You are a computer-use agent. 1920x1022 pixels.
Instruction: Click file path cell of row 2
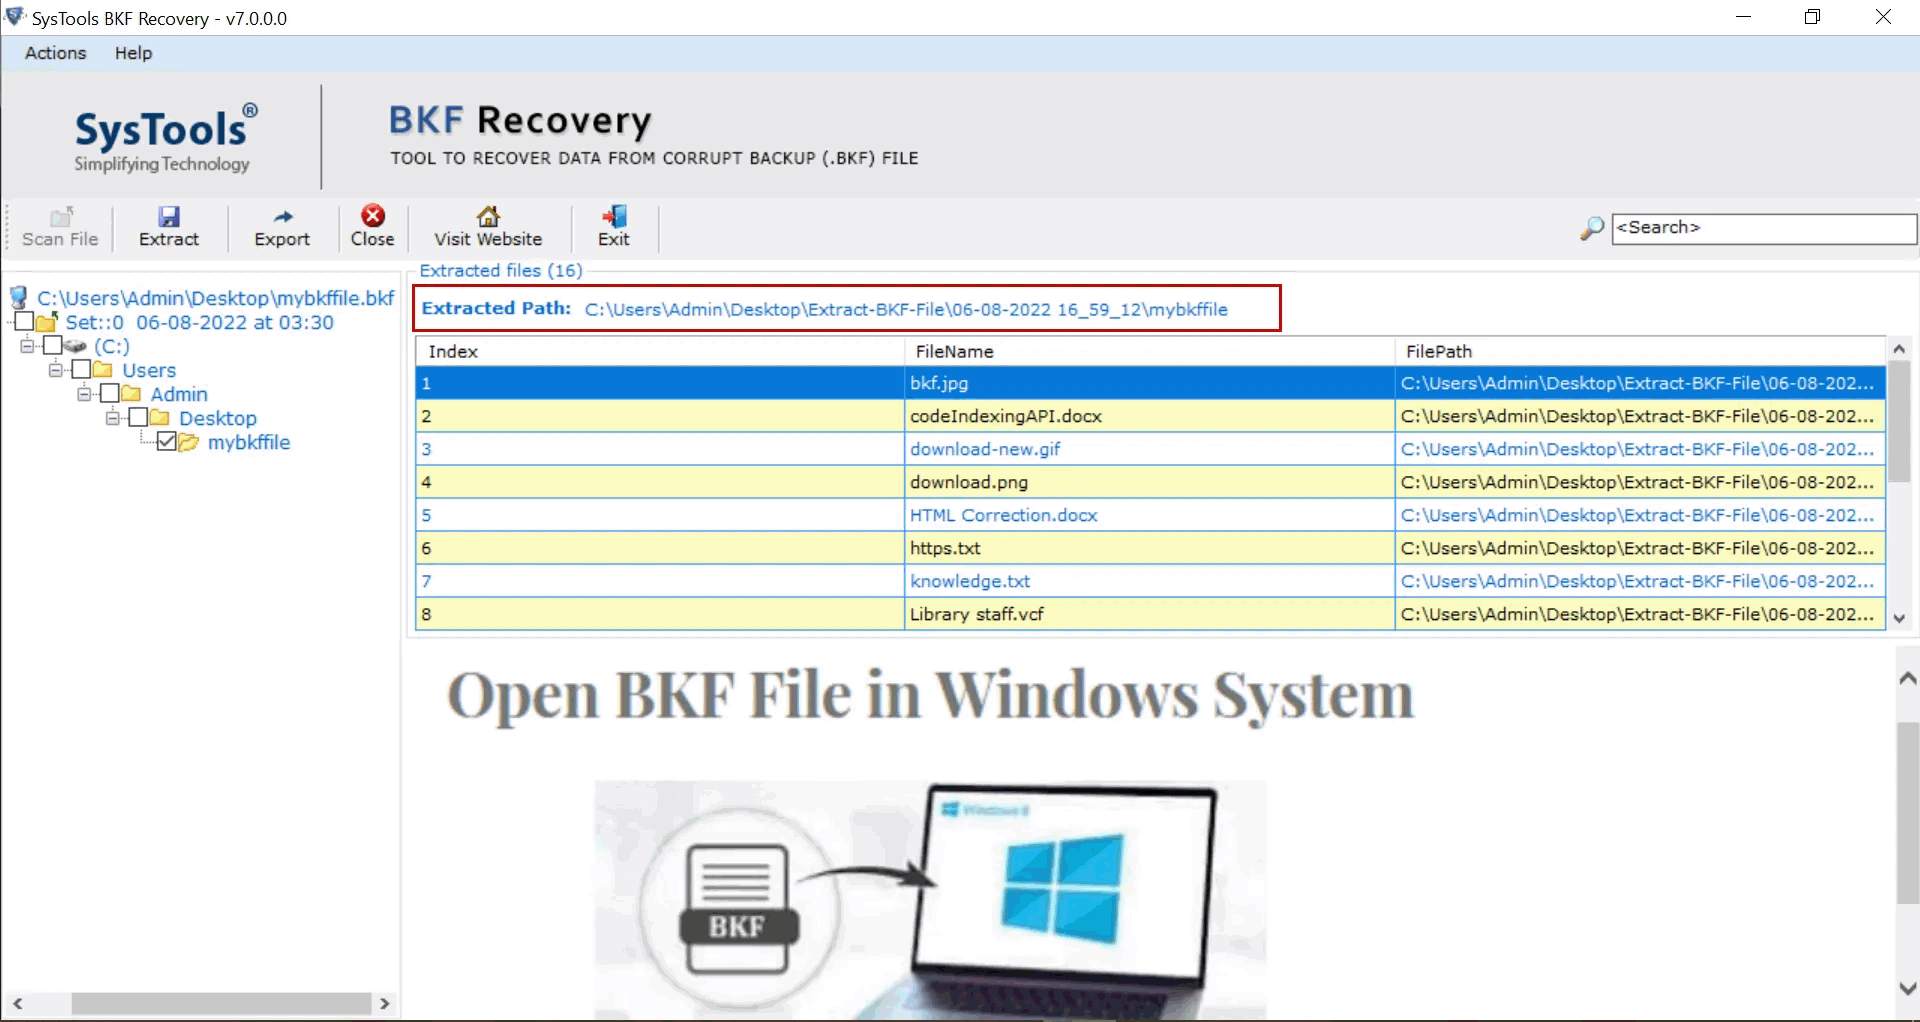[x=1640, y=416]
